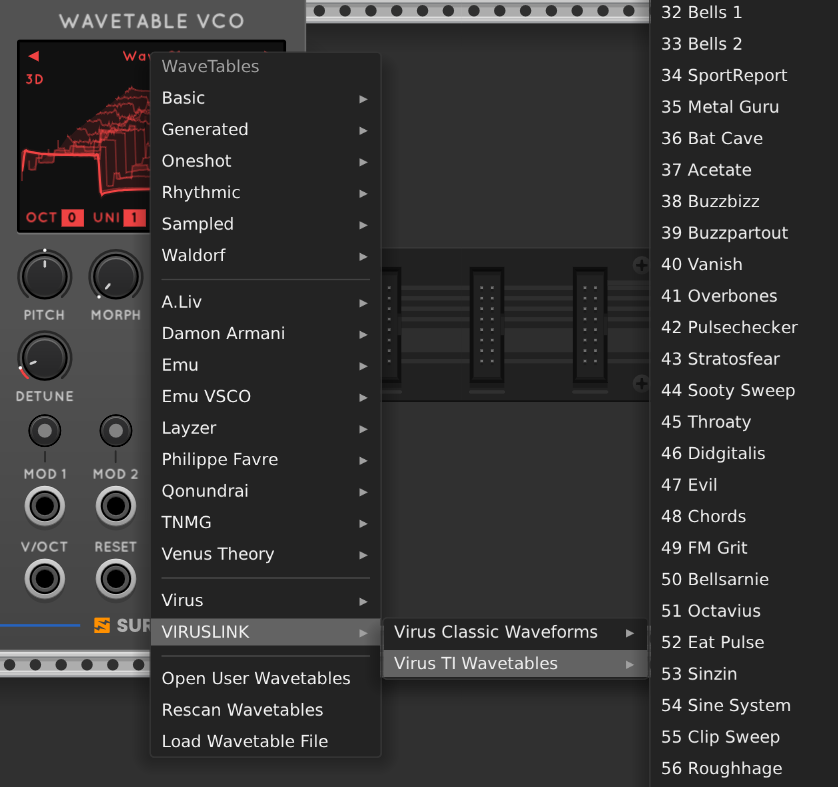Expand the Waldorf wavetable submenu

265,256
